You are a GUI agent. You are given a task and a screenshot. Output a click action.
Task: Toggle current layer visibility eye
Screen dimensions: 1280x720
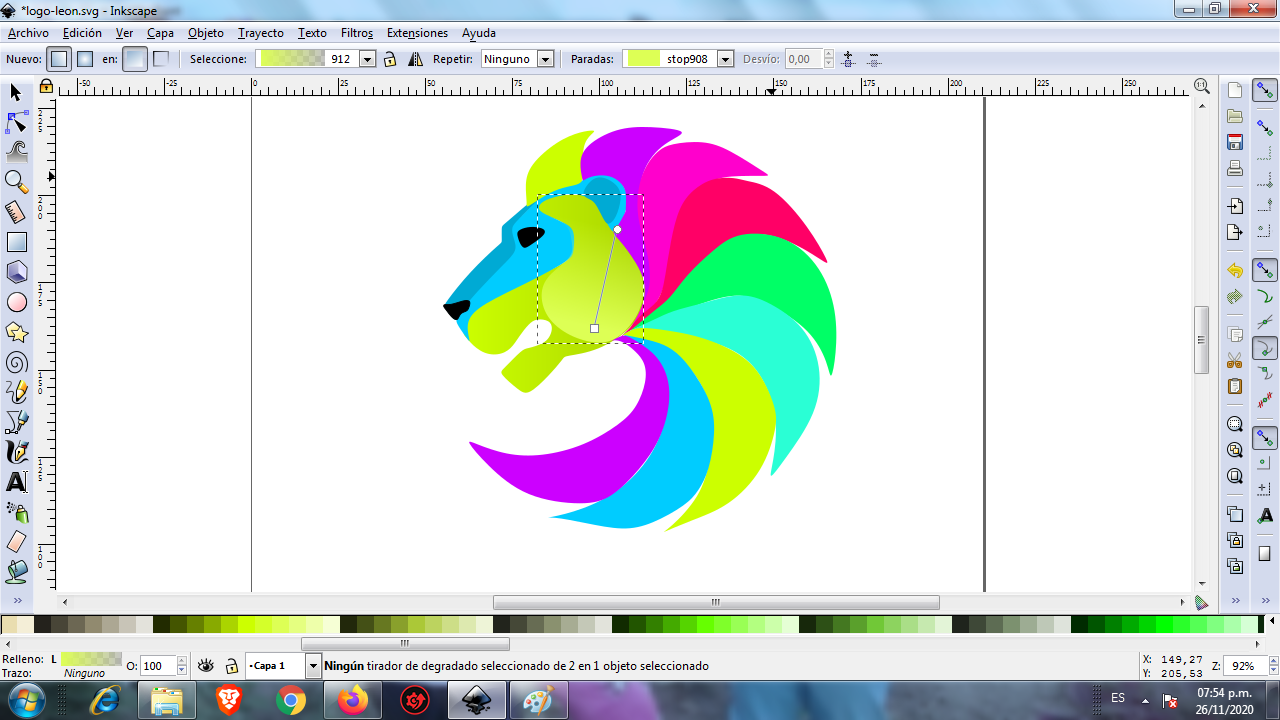pyautogui.click(x=206, y=665)
